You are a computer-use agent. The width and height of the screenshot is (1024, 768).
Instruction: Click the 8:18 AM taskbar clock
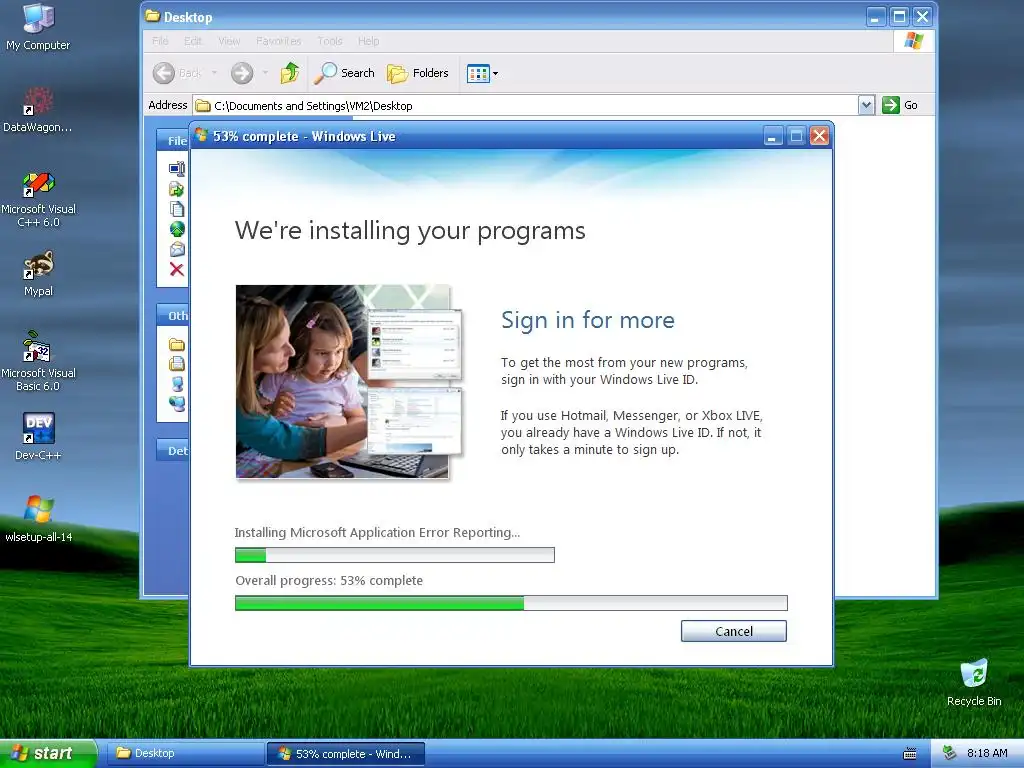tap(987, 753)
